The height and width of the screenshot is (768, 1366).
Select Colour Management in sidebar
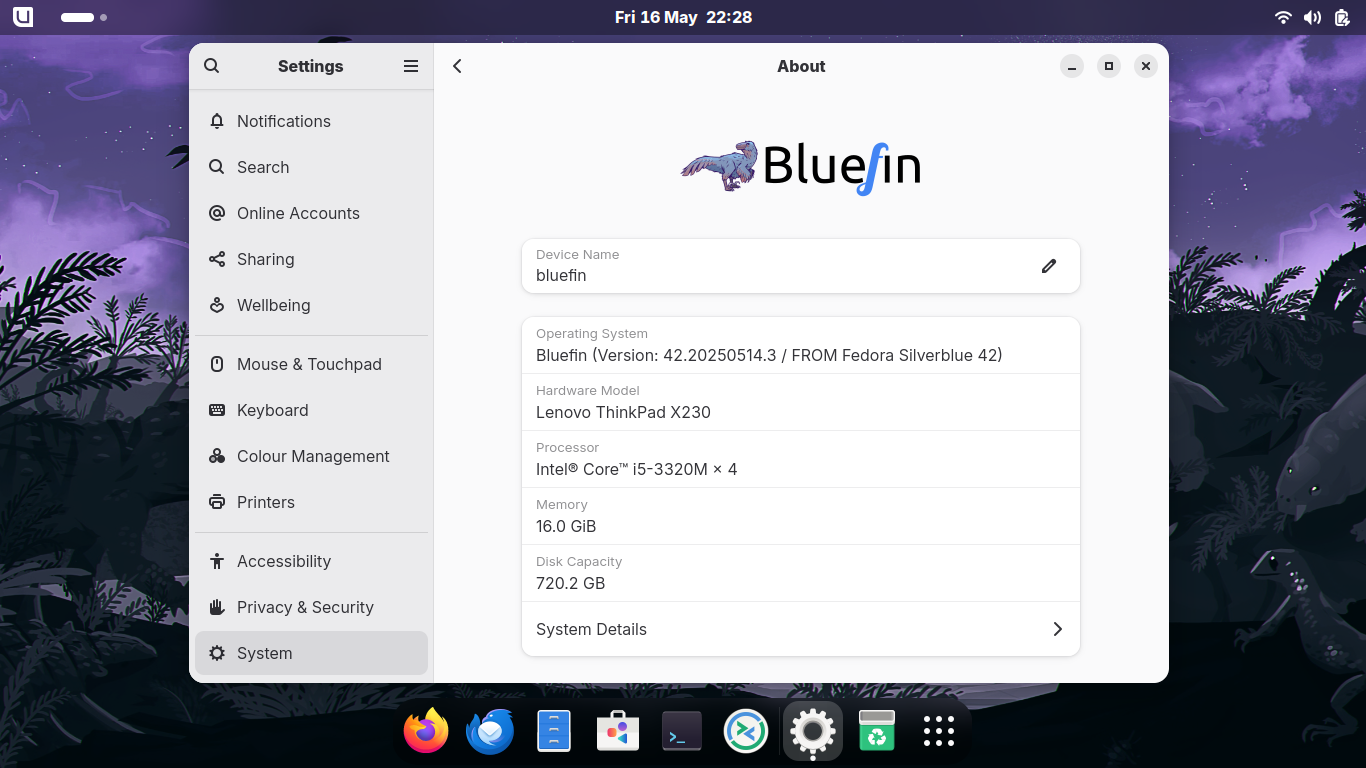click(311, 456)
